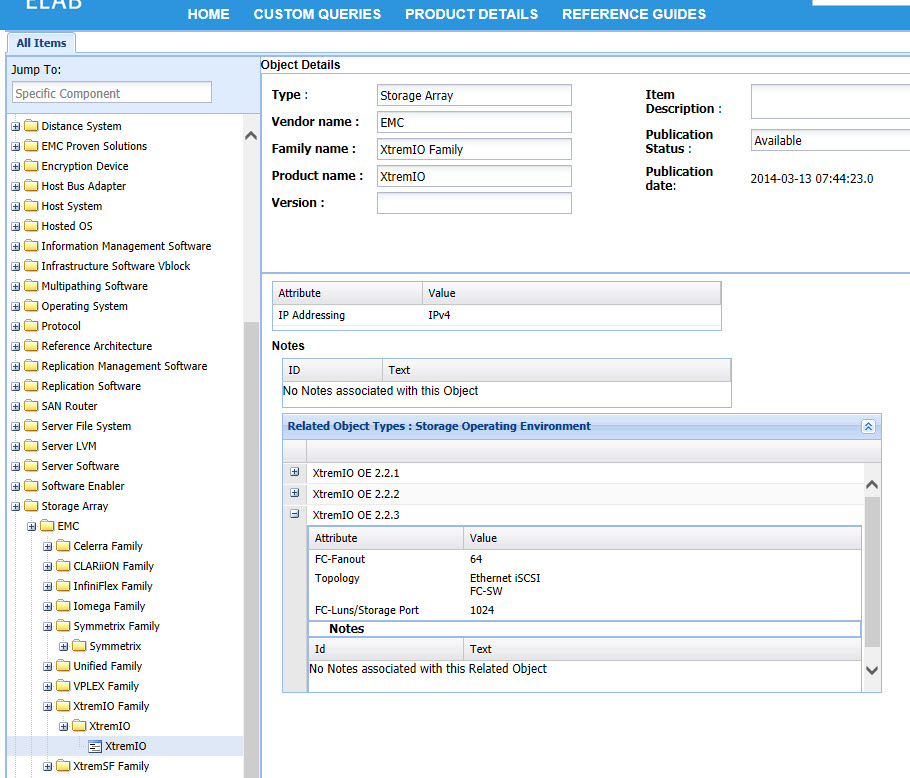Go to PRODUCT DETAILS
Screen dimensions: 910x778
coord(471,14)
